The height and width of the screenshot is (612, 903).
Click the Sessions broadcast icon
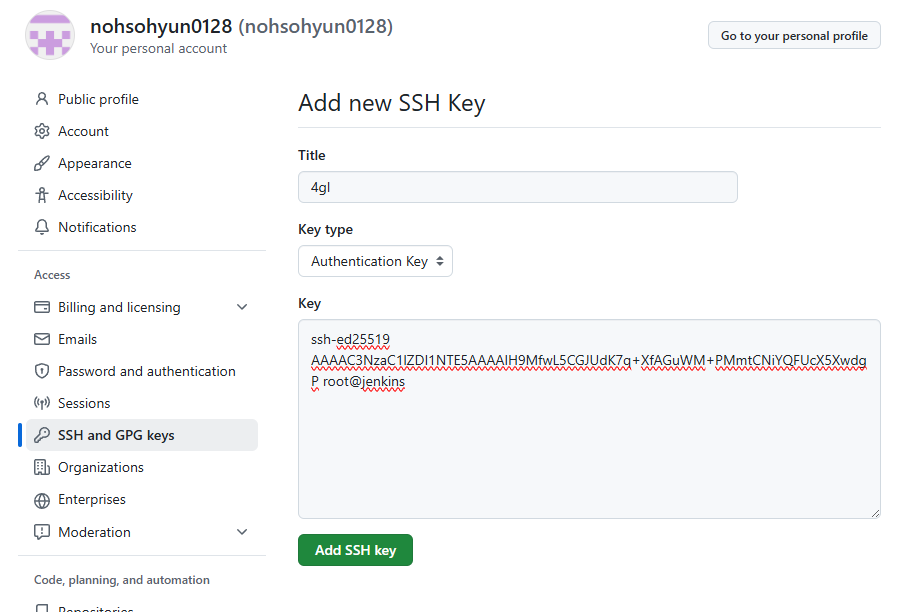coord(42,403)
